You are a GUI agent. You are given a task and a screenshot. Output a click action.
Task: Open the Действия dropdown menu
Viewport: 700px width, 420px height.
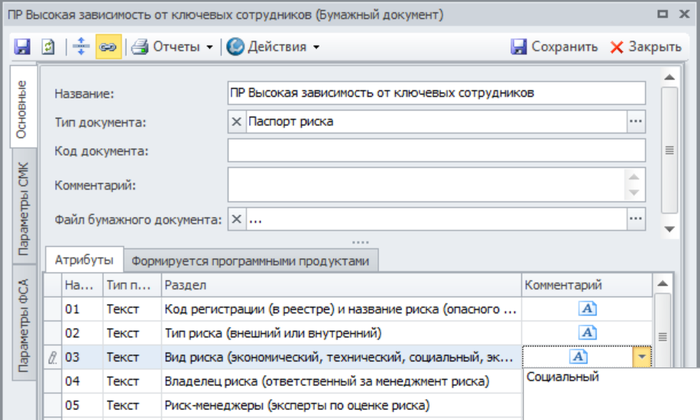click(x=273, y=47)
